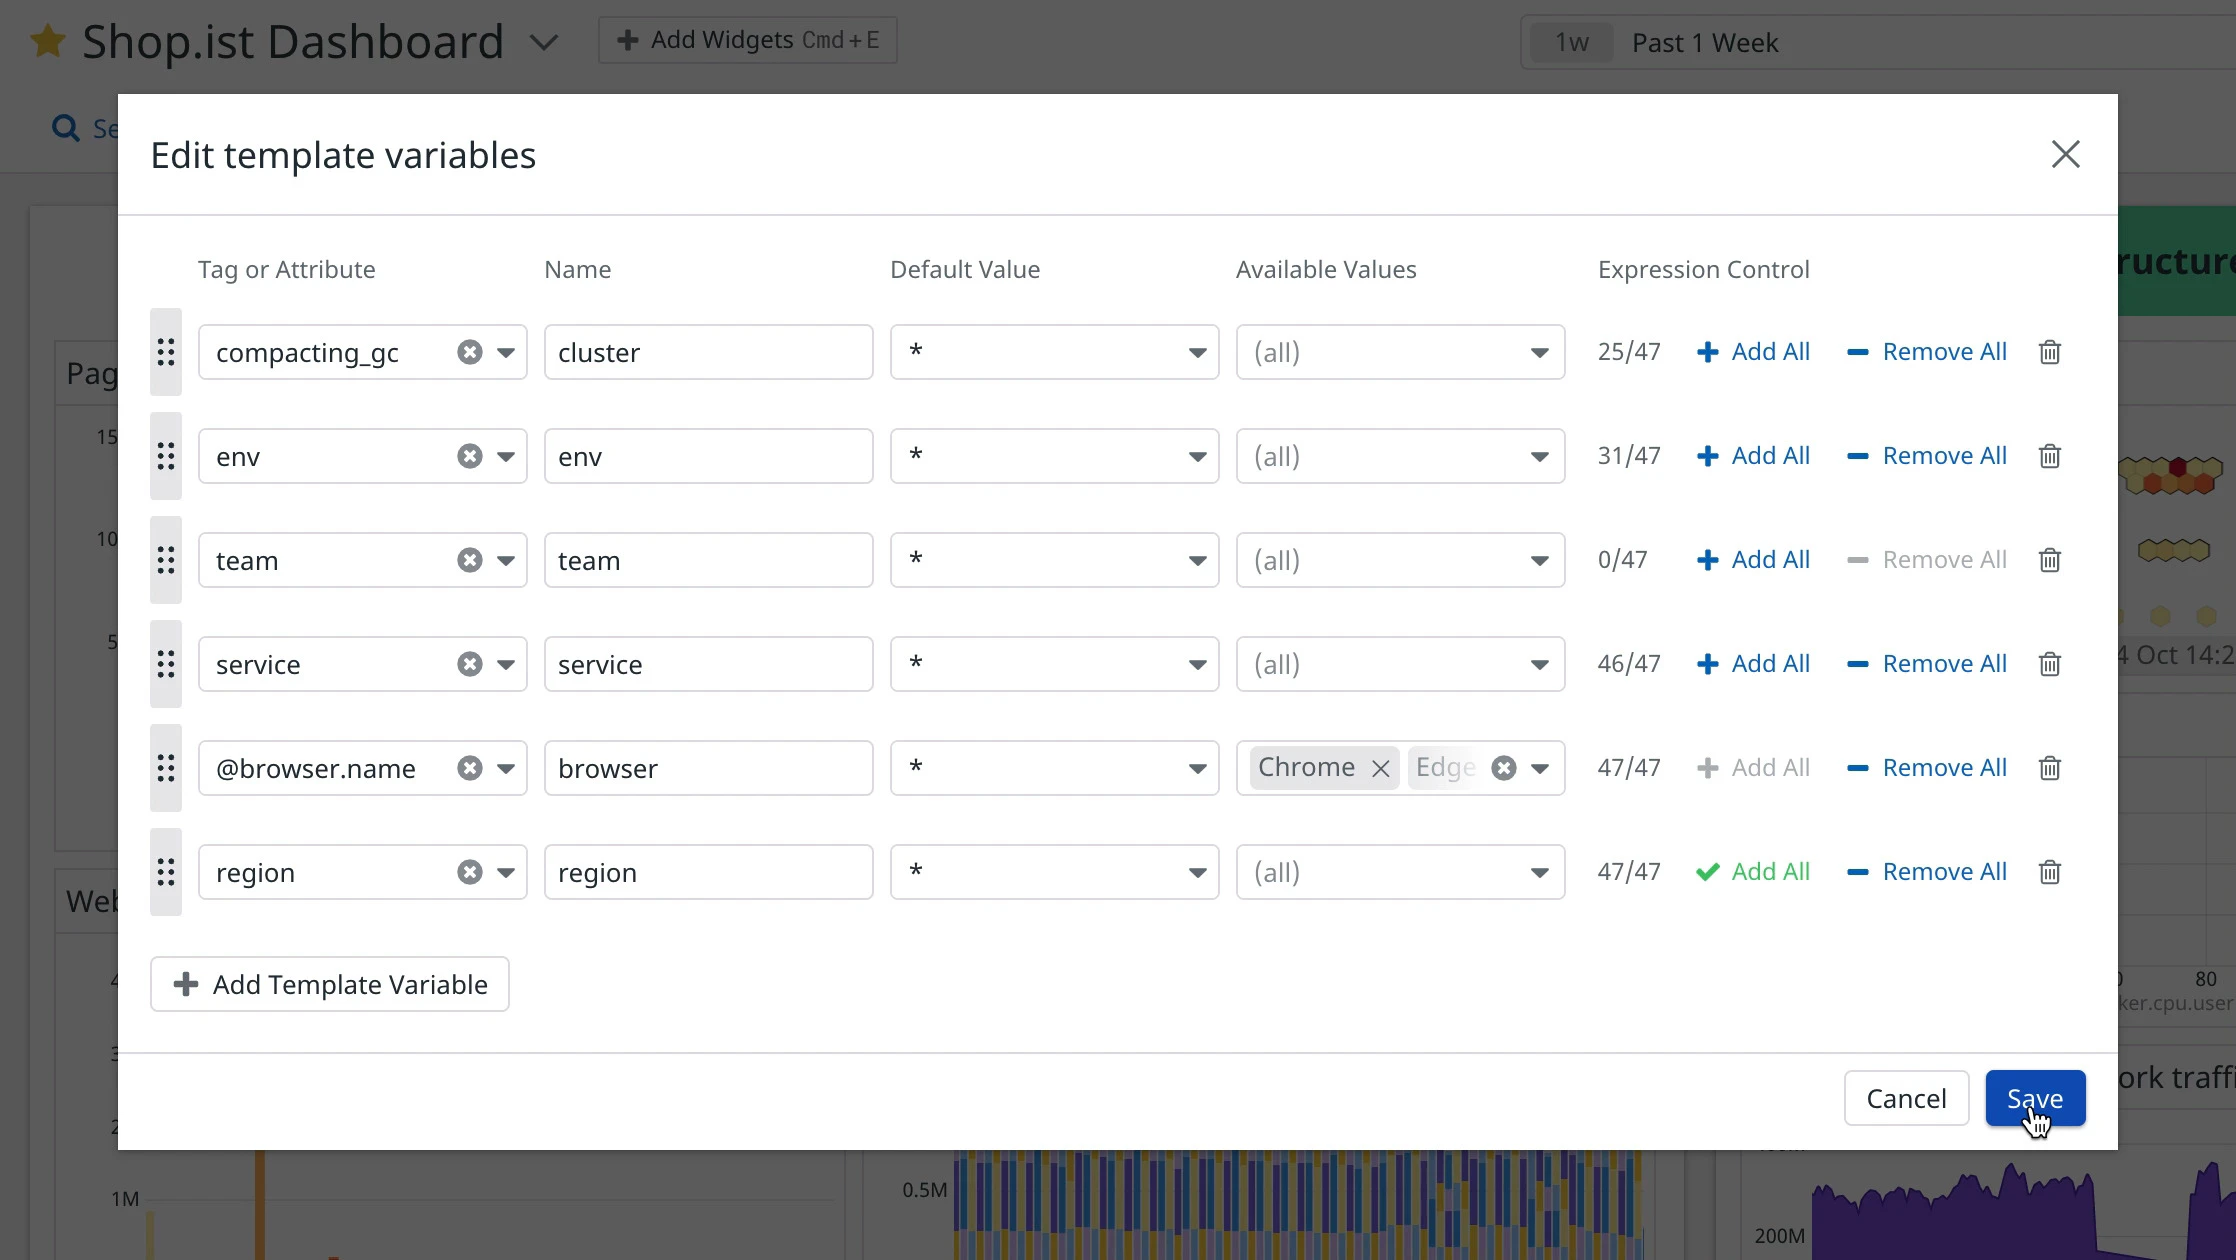
Task: Delete the cluster template variable row
Action: click(2049, 352)
